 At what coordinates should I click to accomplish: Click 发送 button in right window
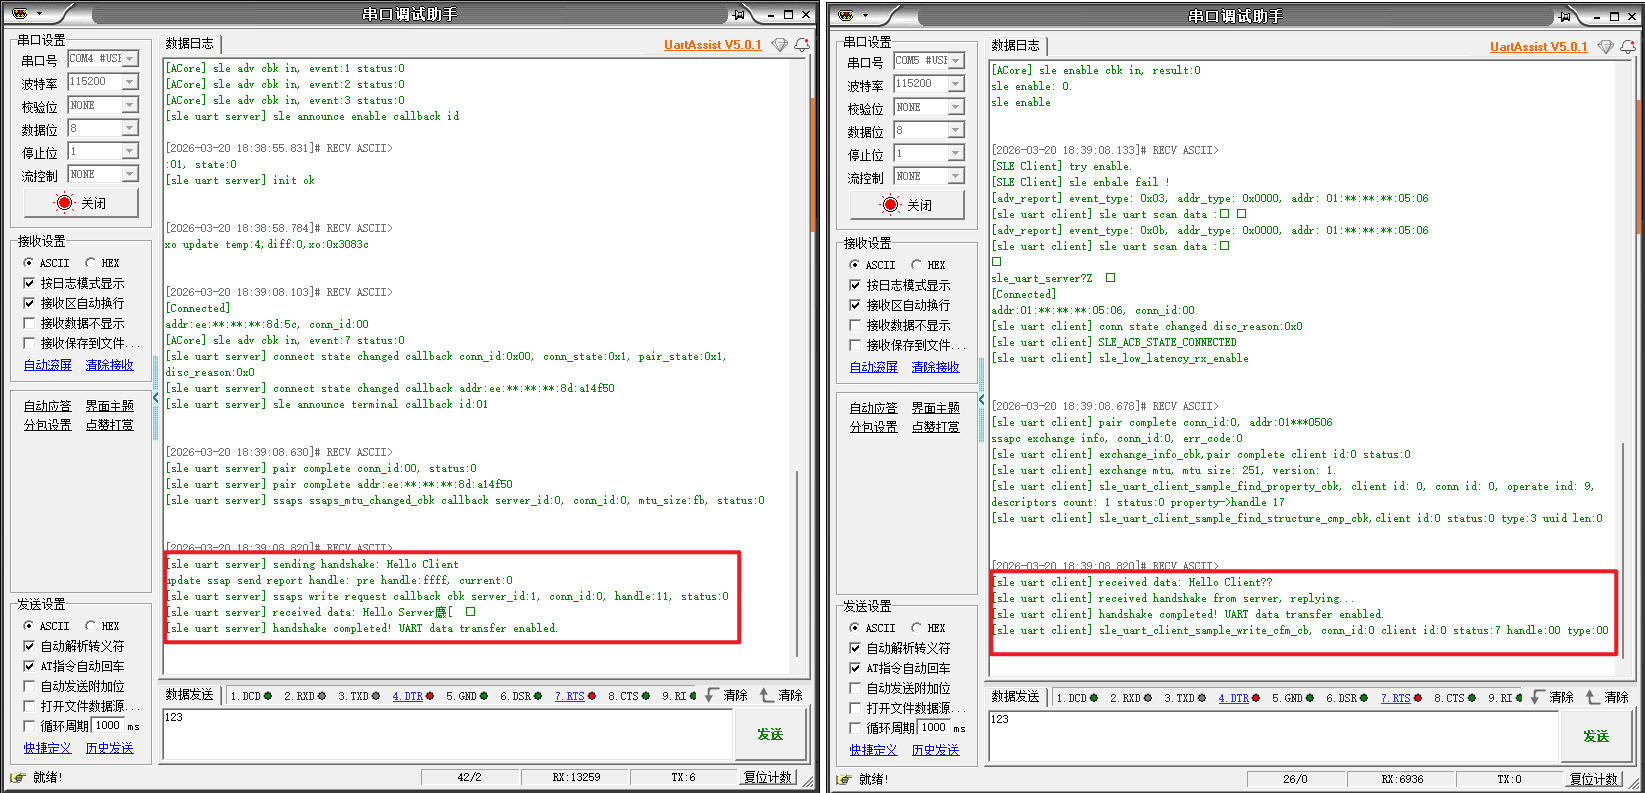[x=1596, y=736]
